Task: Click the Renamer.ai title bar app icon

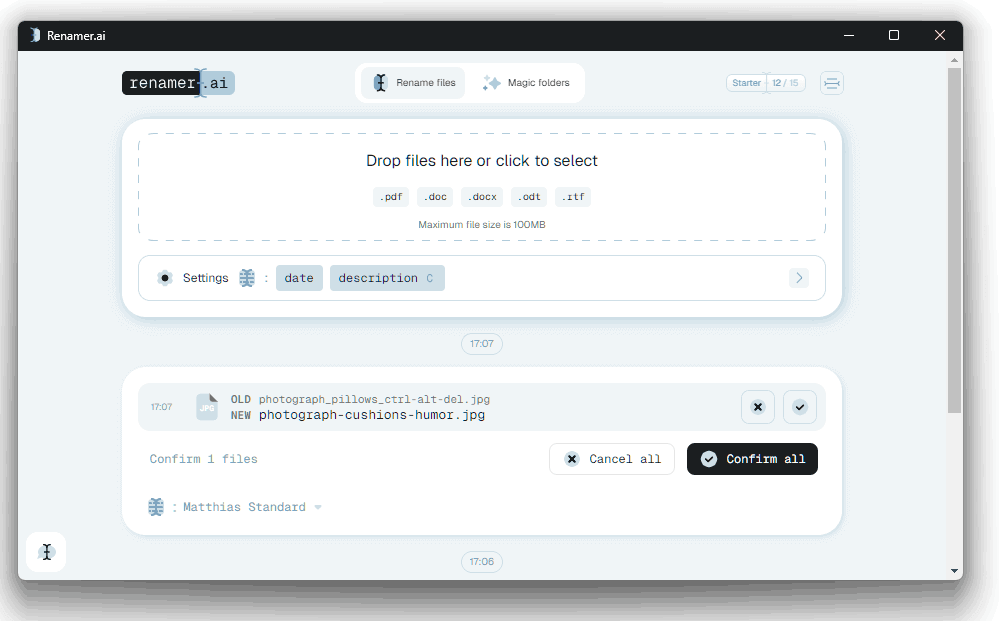Action: (35, 35)
